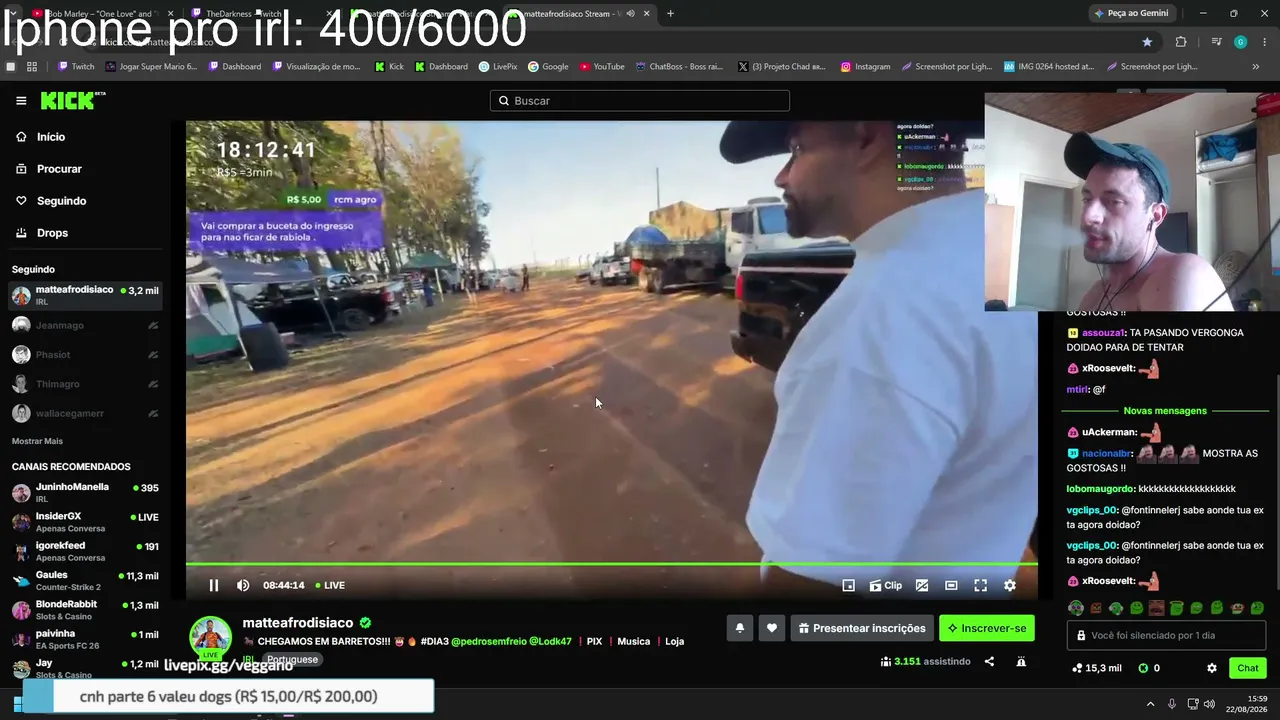Image resolution: width=1280 pixels, height=720 pixels.
Task: Toggle the chat overlay icon in player
Action: tap(922, 586)
